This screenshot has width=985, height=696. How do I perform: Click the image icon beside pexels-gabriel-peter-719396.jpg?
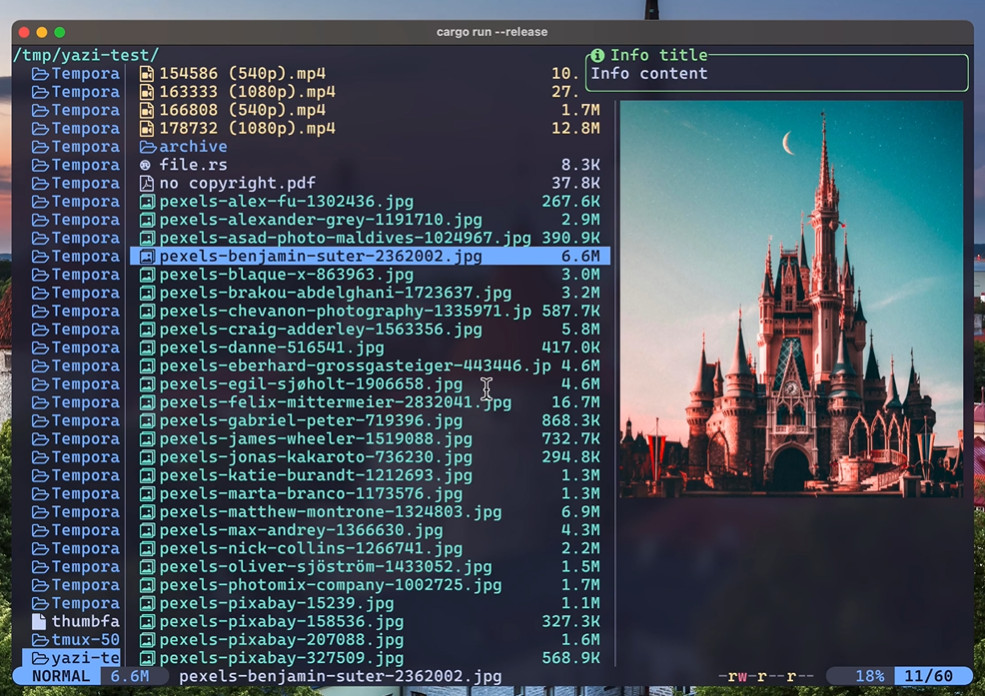click(147, 420)
